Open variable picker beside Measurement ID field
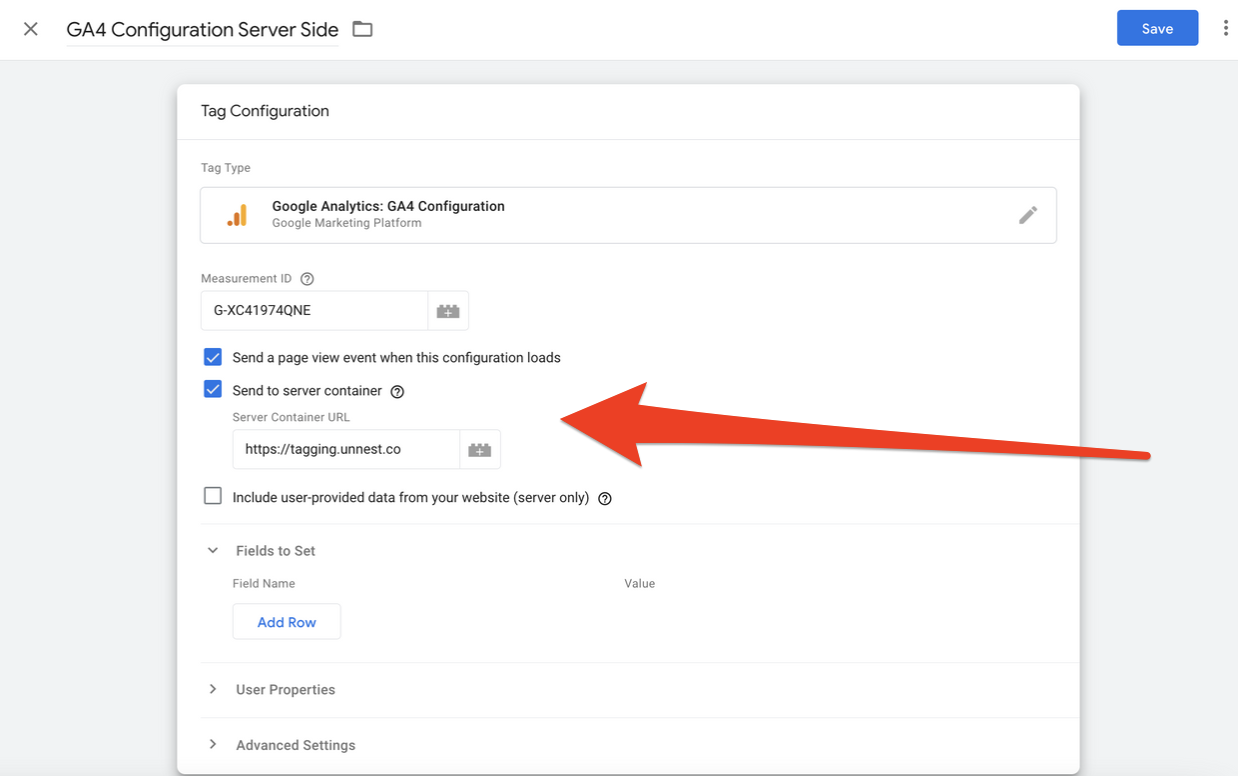Image resolution: width=1238 pixels, height=780 pixels. pos(448,311)
